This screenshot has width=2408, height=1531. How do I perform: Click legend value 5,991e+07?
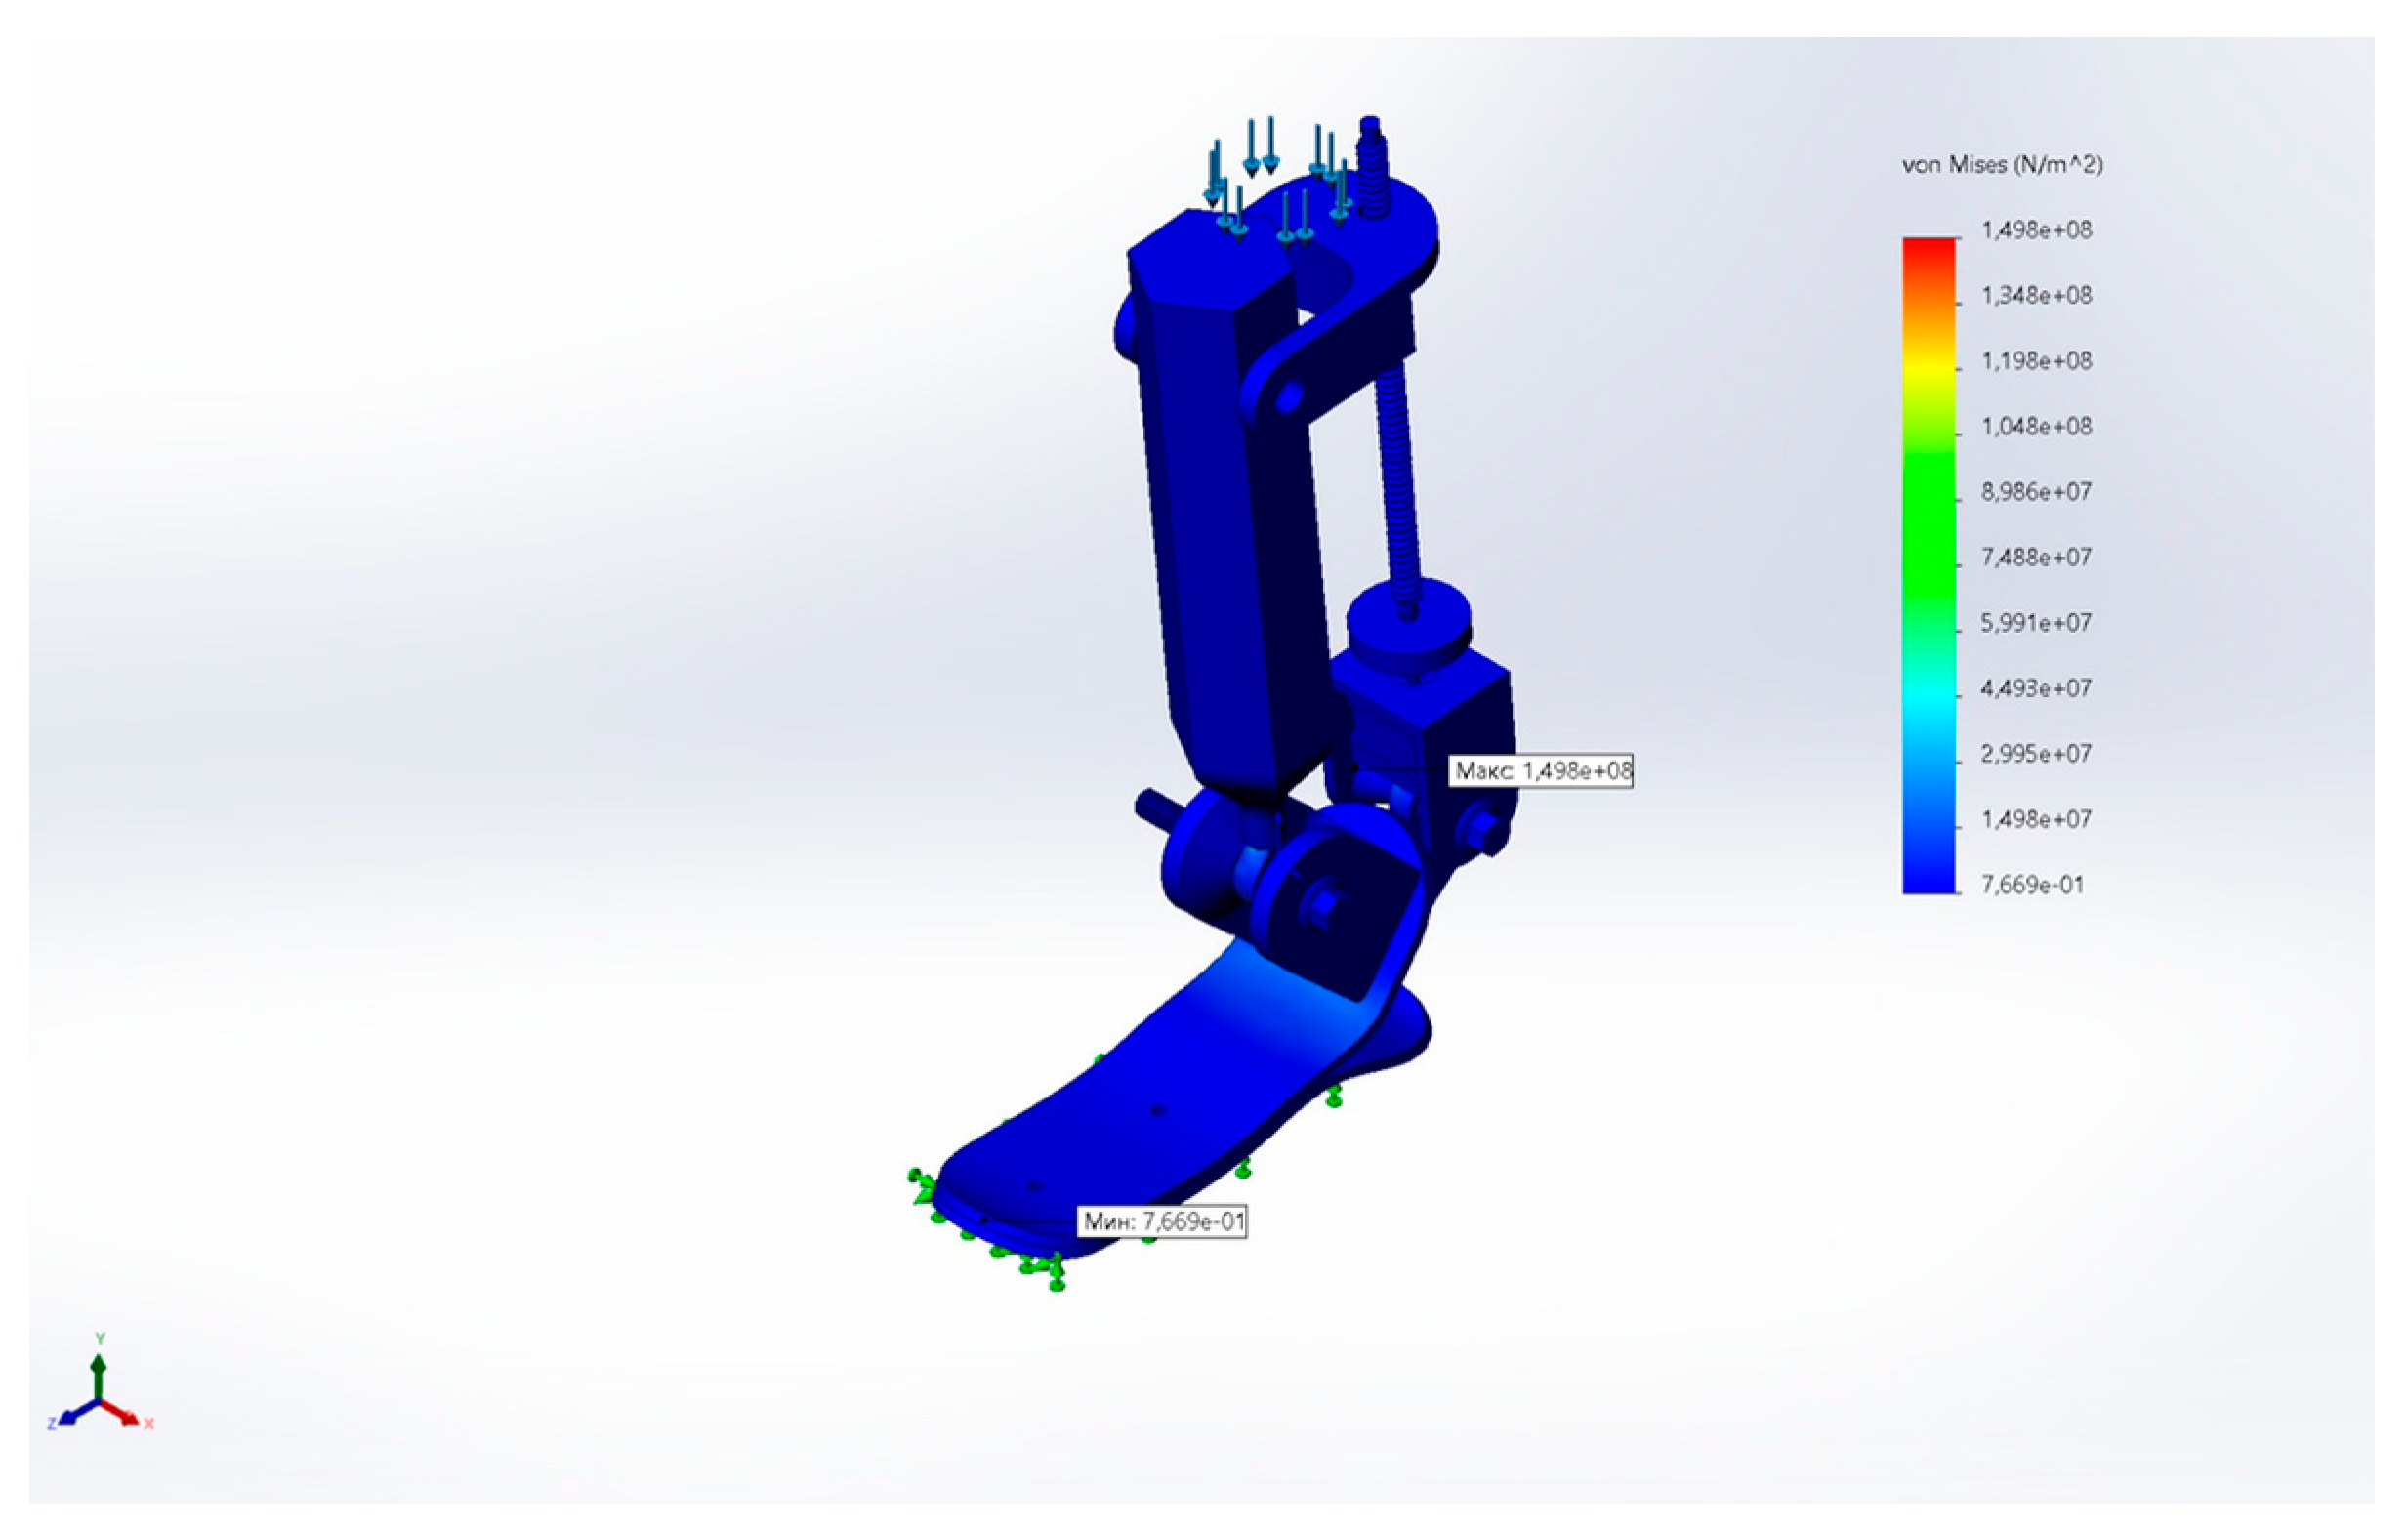click(2036, 622)
